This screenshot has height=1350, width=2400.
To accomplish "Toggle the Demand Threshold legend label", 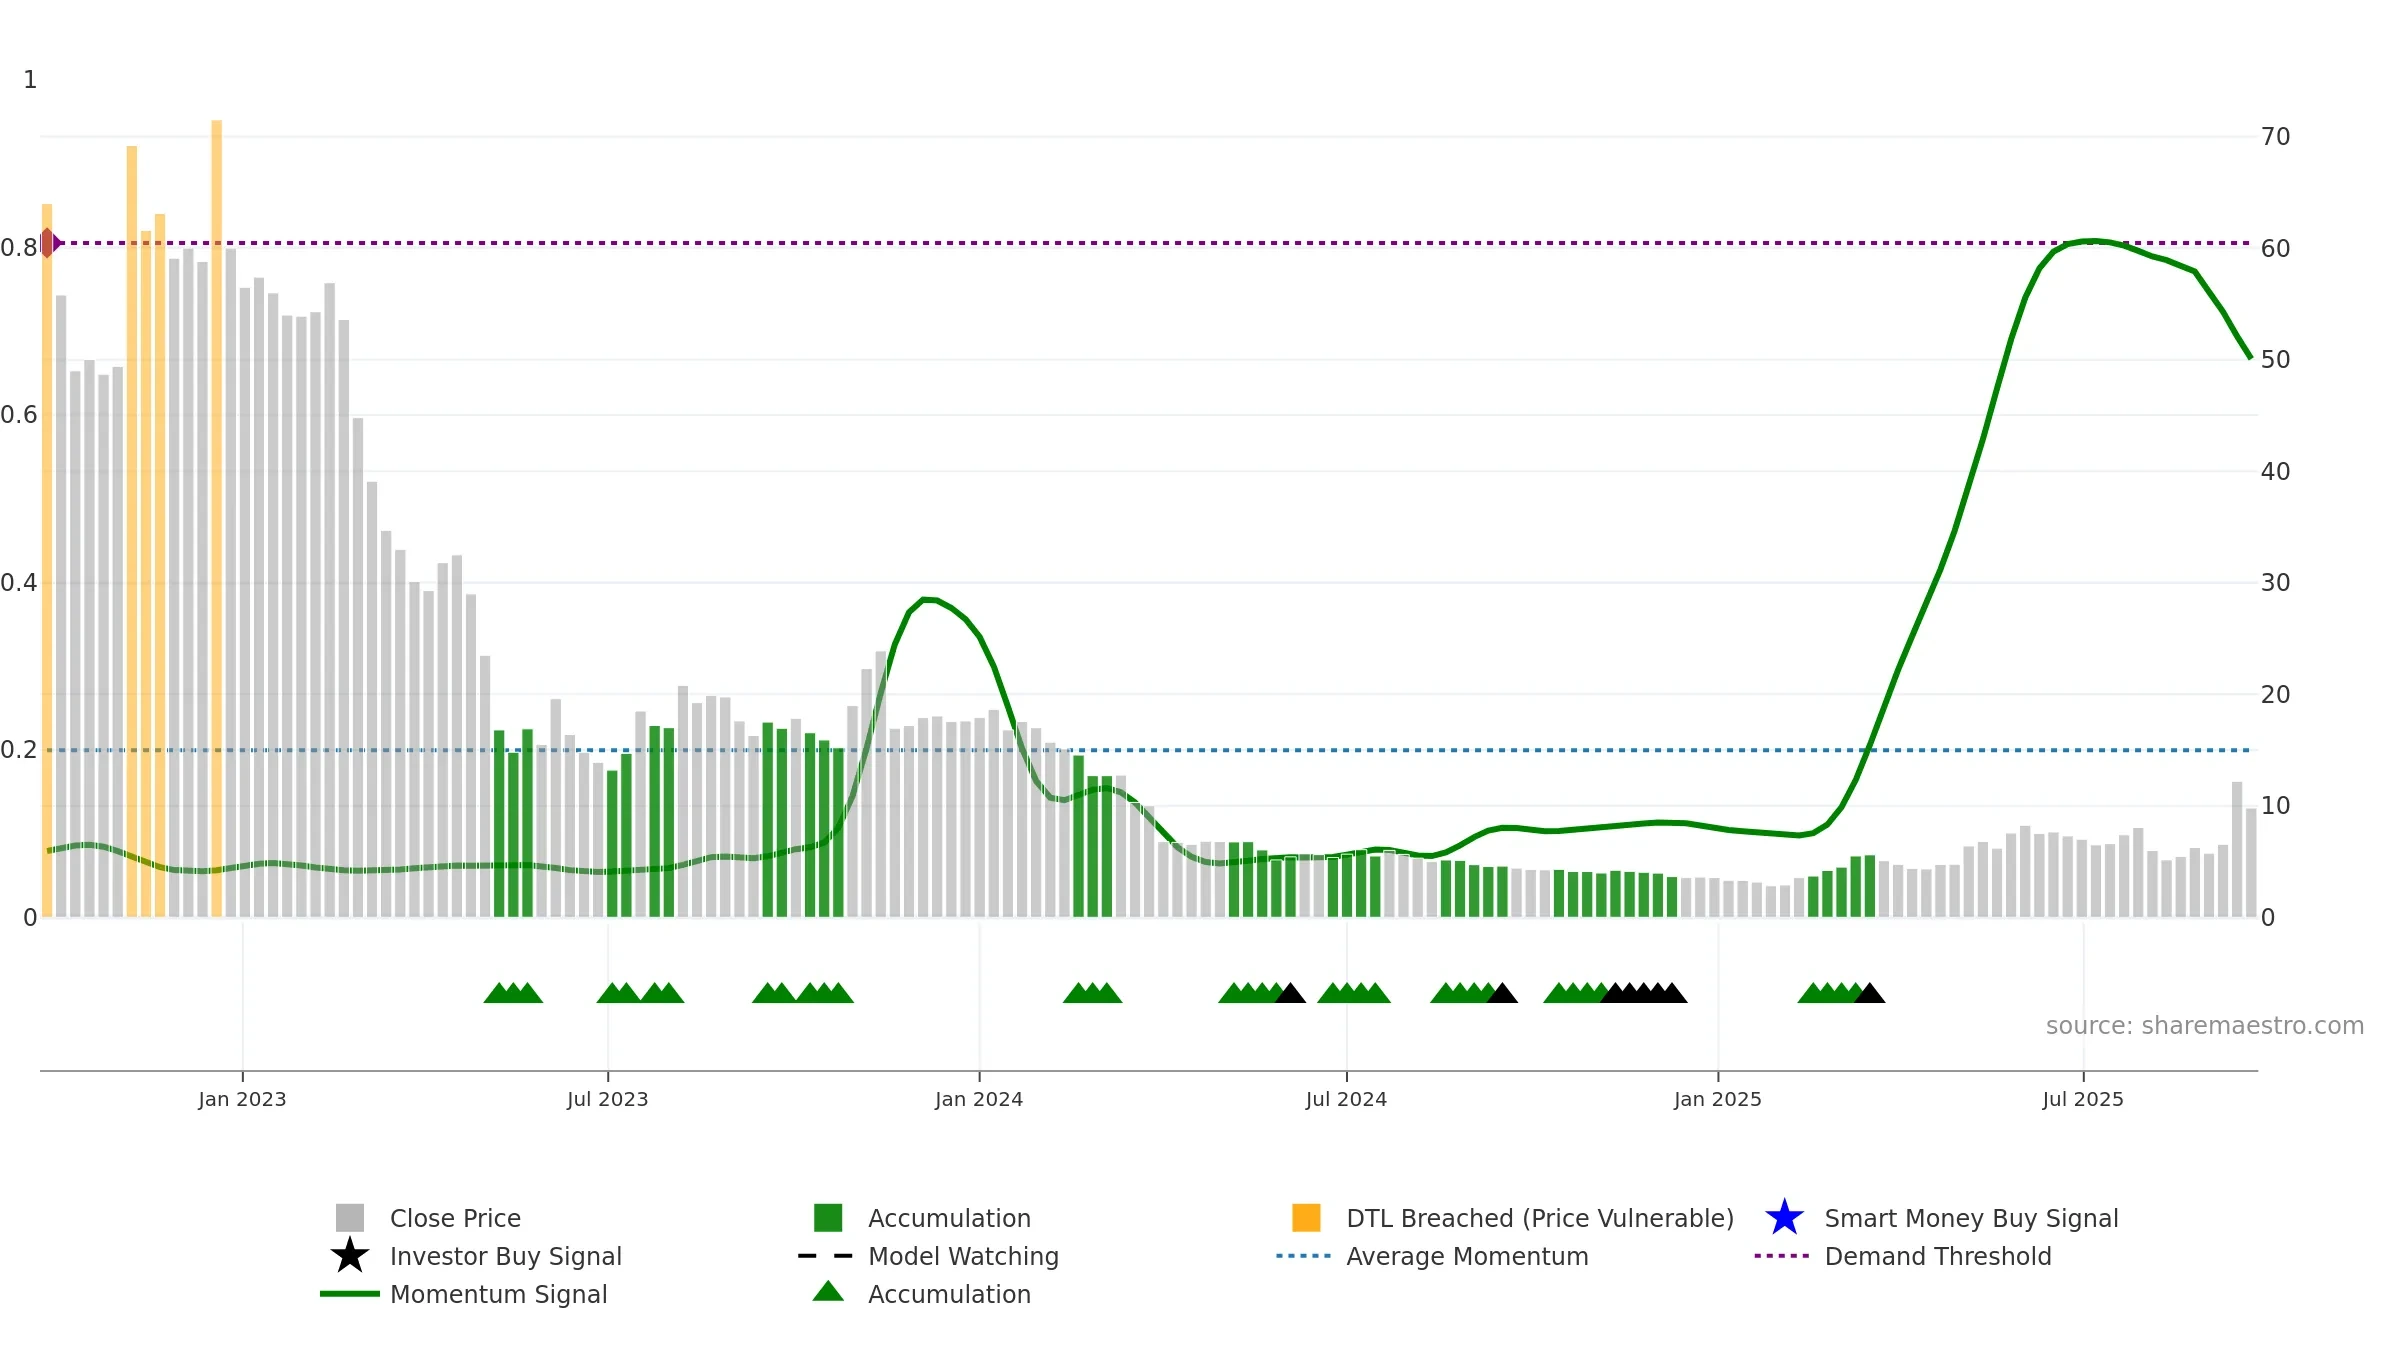I will 1938,1256.
